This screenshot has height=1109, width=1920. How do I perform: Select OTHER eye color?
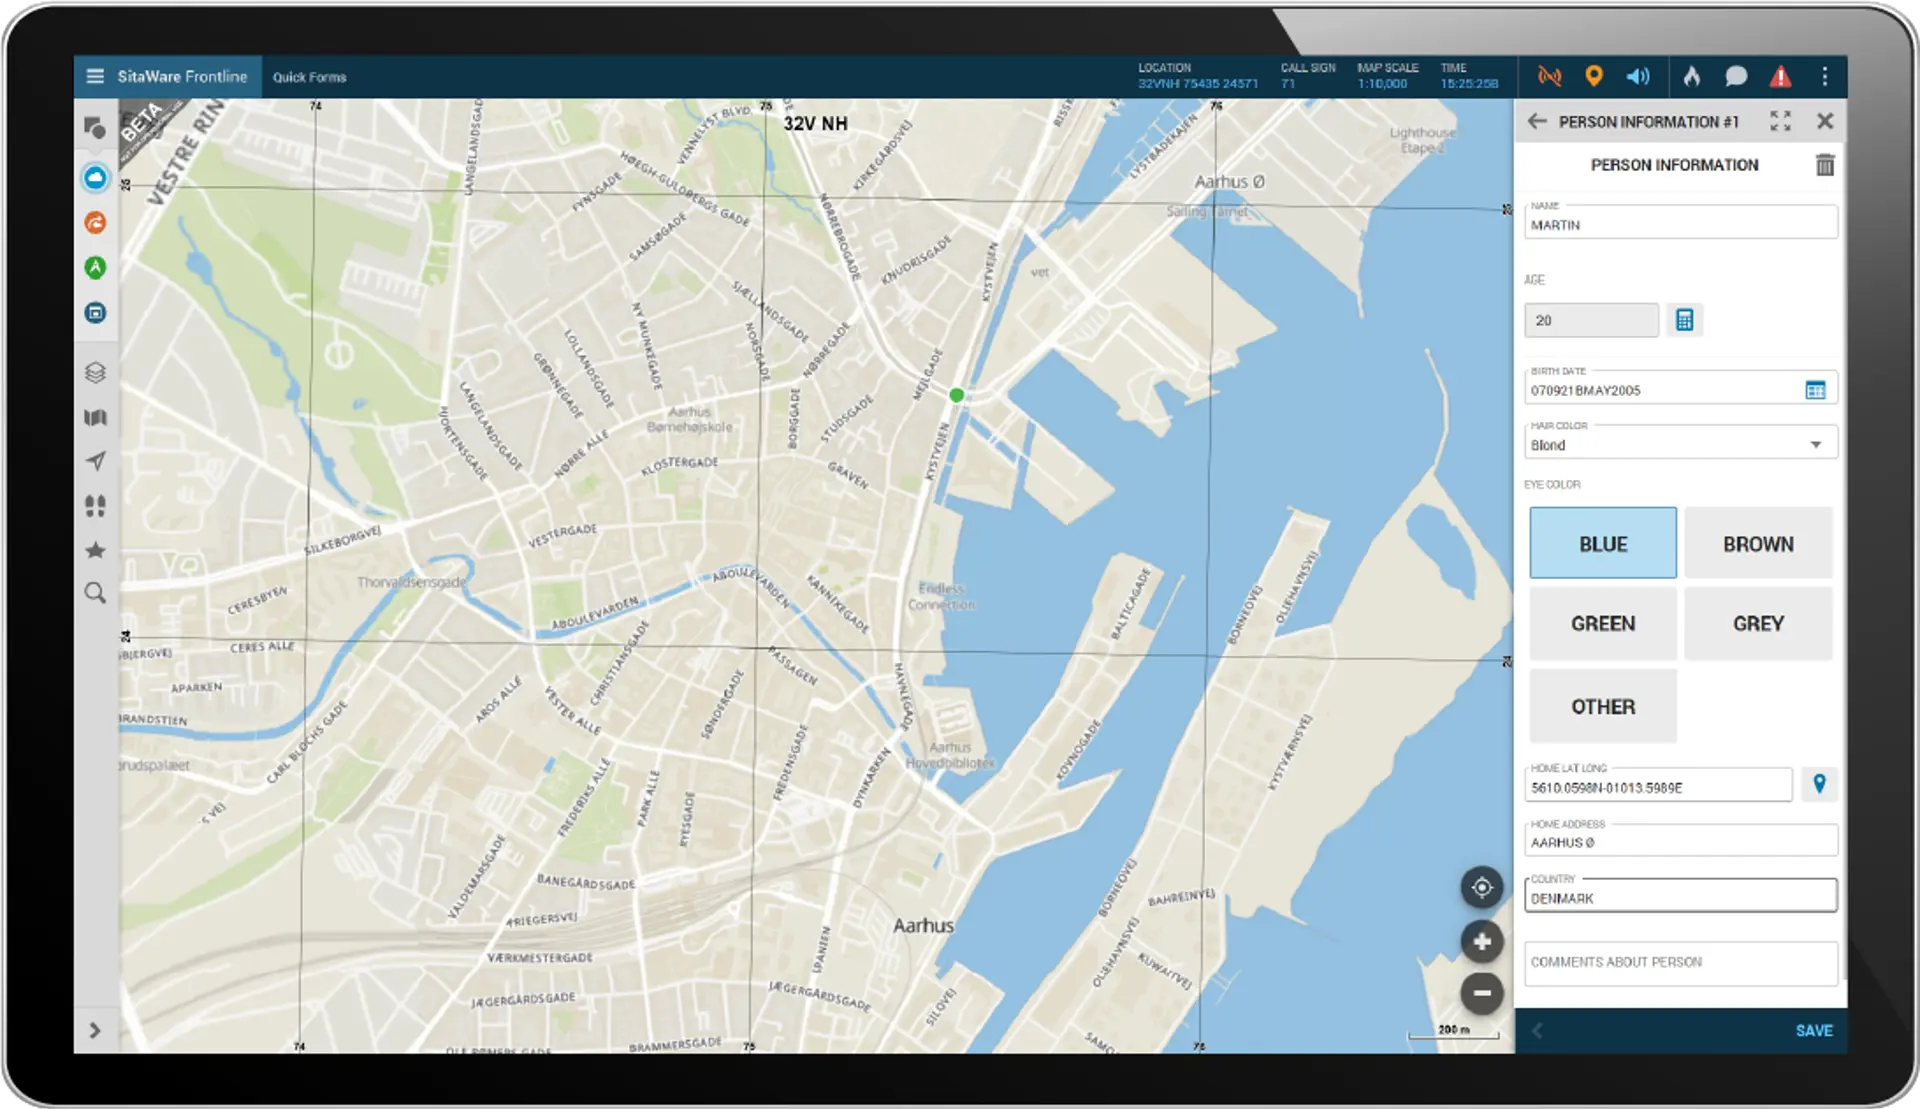1603,706
